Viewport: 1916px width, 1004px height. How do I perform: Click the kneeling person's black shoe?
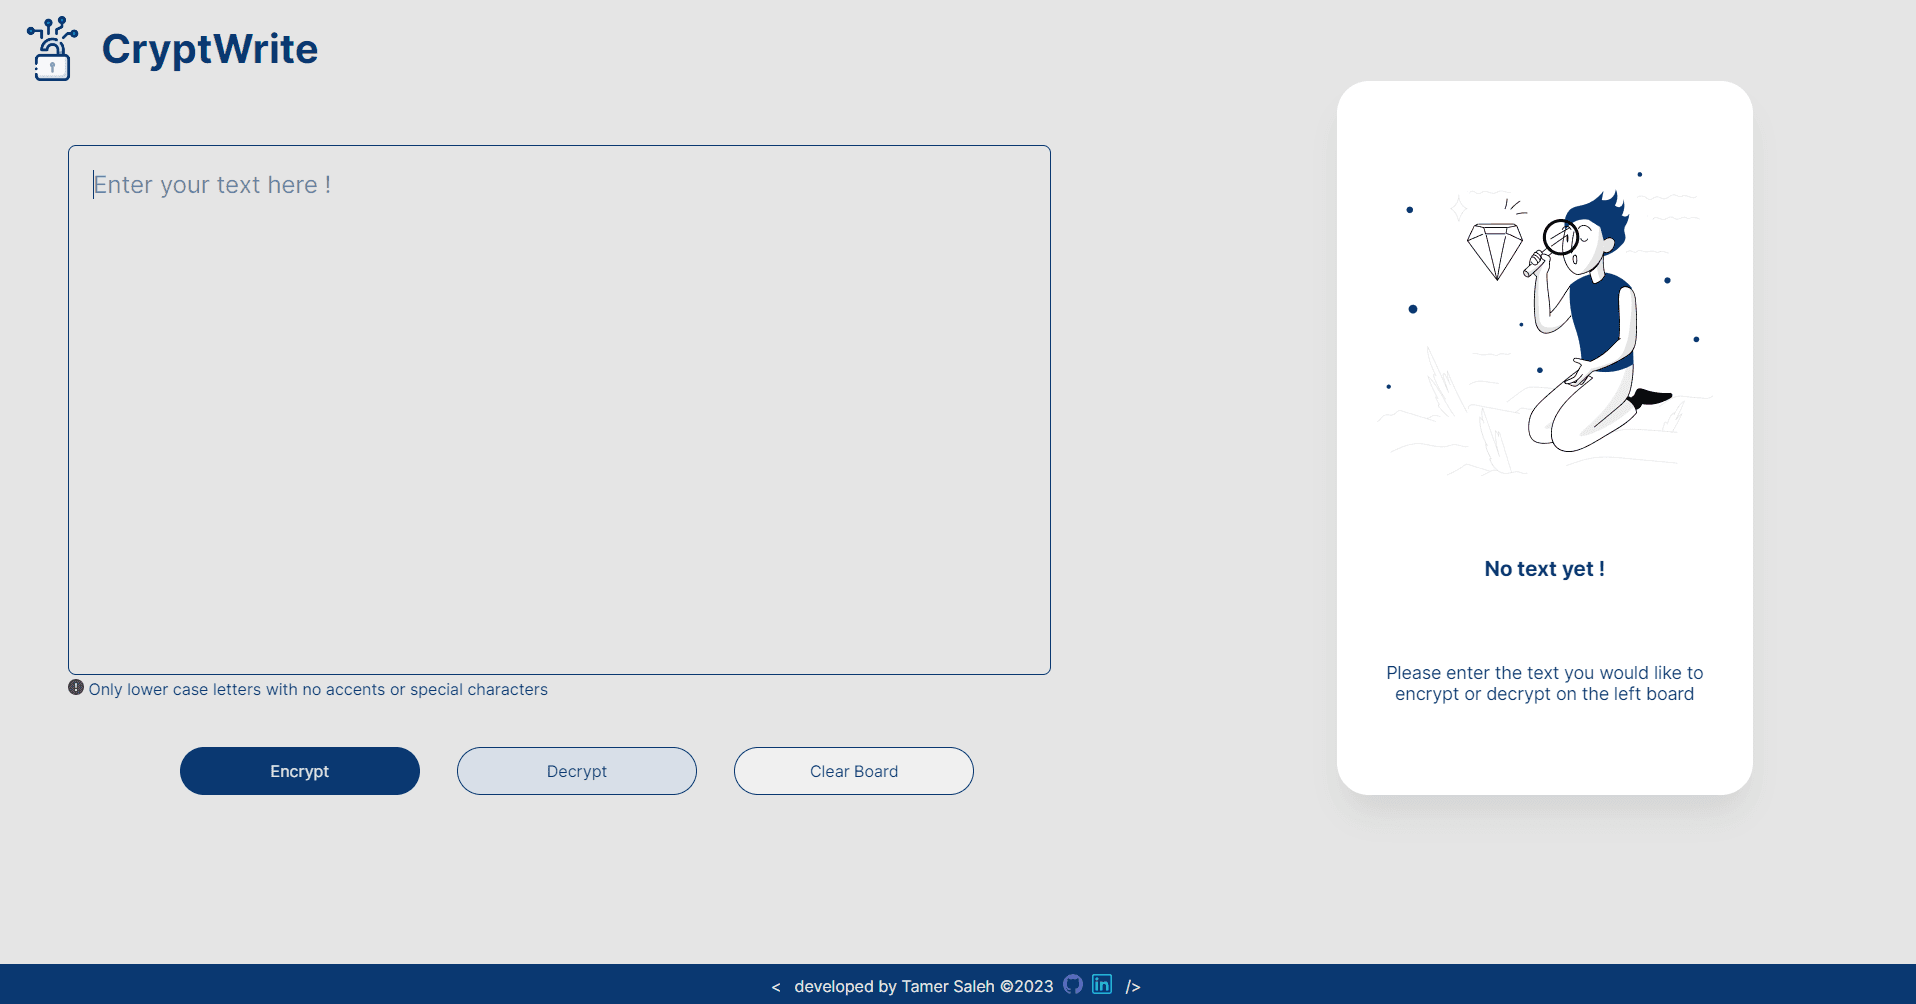tap(1652, 398)
